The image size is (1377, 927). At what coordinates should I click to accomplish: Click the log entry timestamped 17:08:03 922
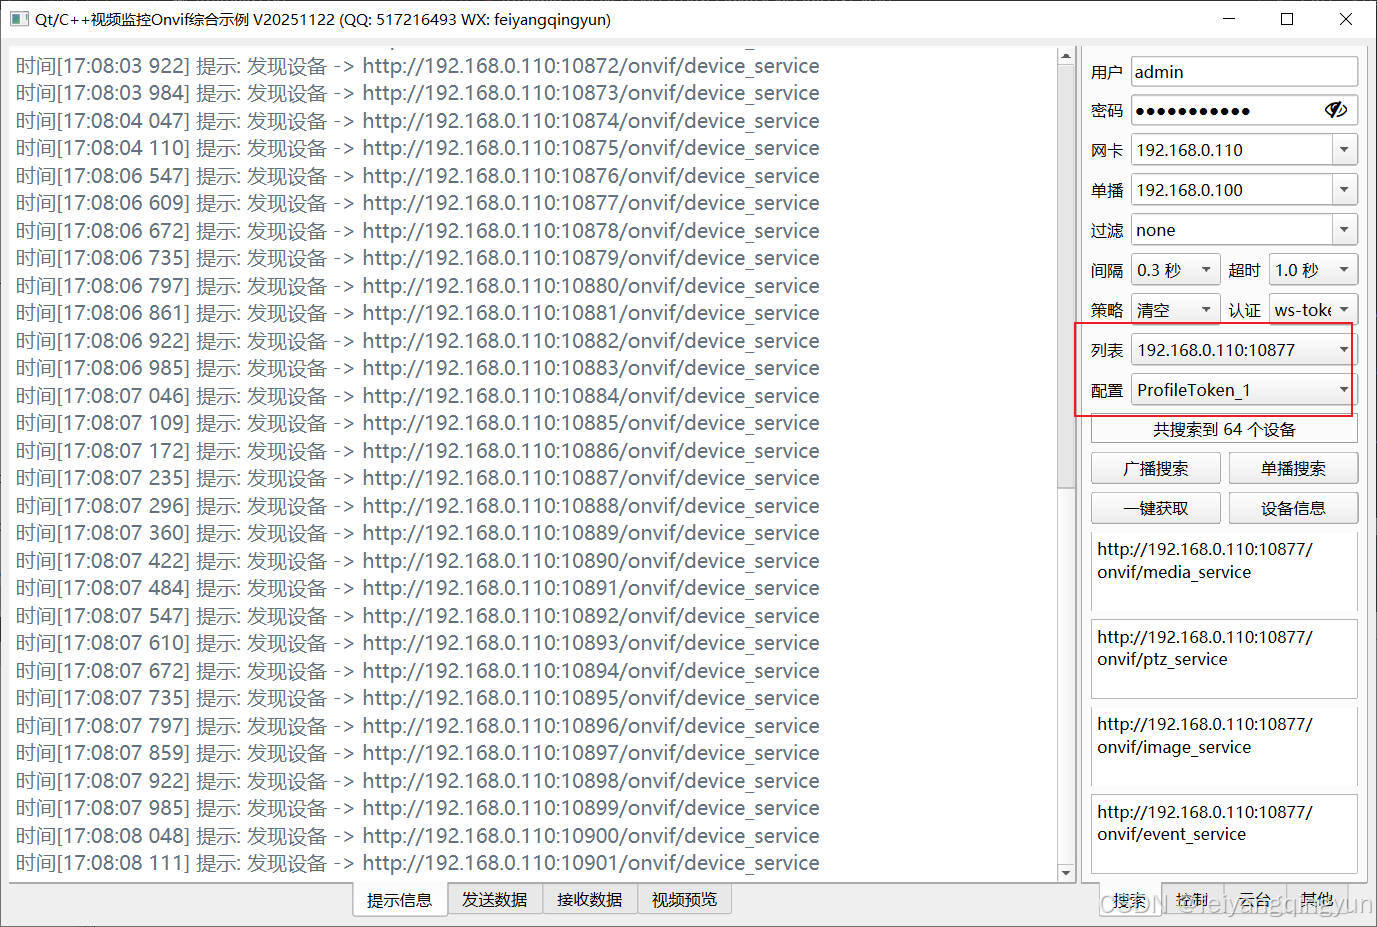click(418, 66)
